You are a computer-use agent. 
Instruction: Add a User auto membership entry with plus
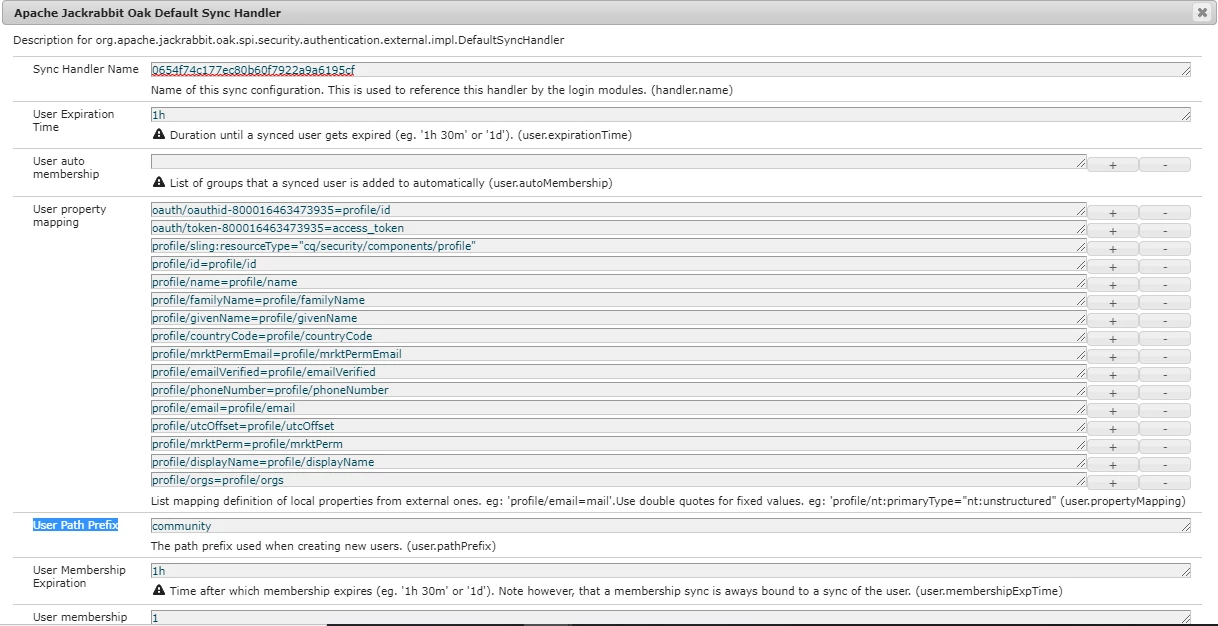1113,165
